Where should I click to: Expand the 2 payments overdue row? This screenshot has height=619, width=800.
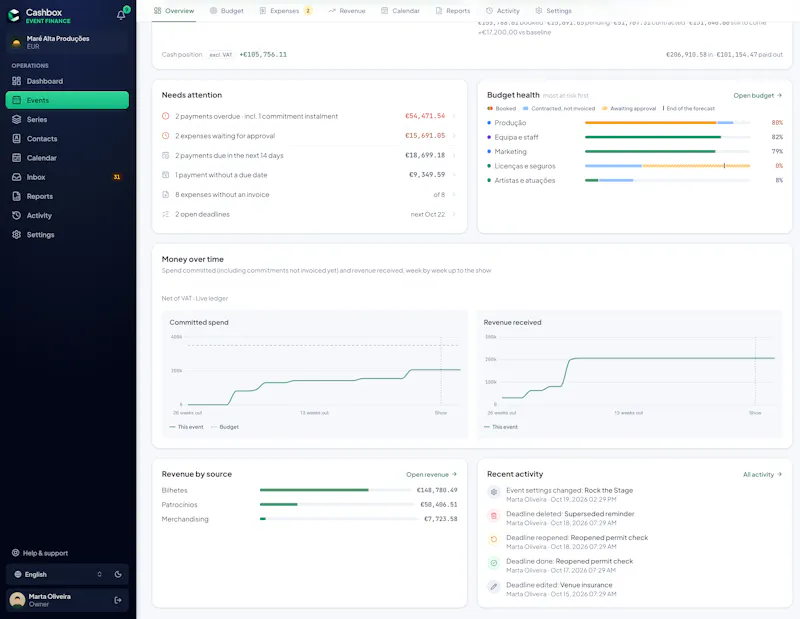pos(309,116)
